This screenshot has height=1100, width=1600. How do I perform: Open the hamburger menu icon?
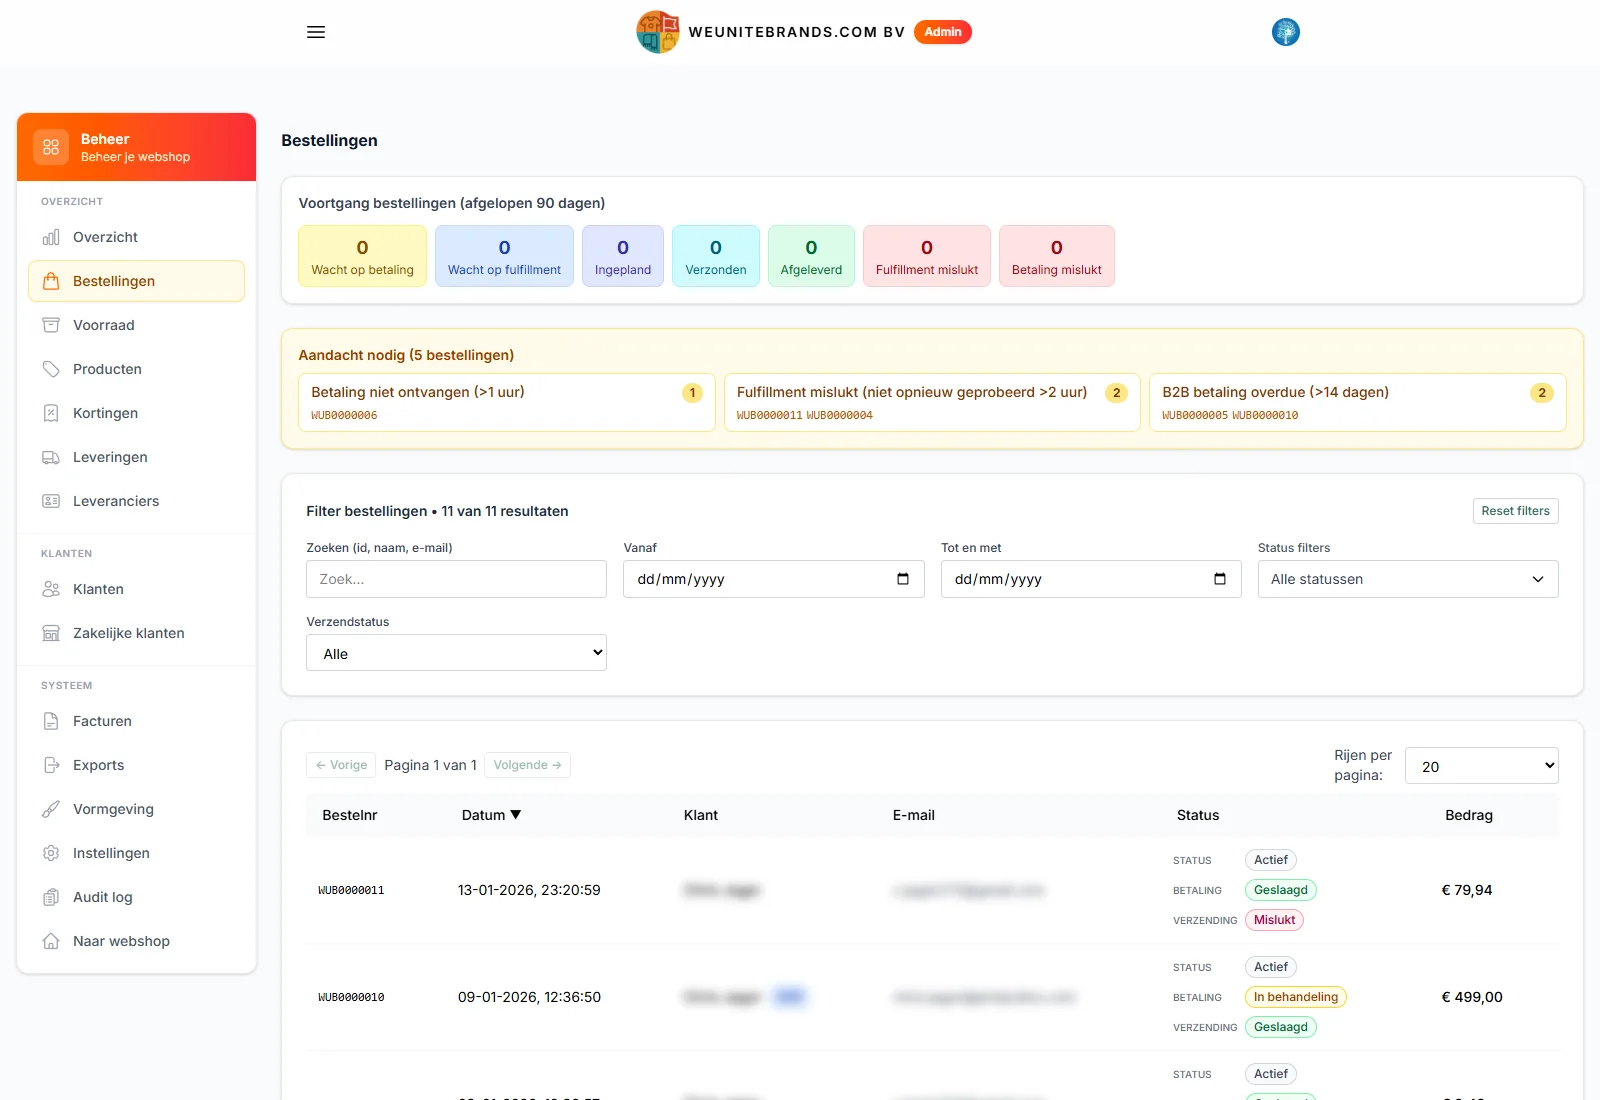point(316,32)
